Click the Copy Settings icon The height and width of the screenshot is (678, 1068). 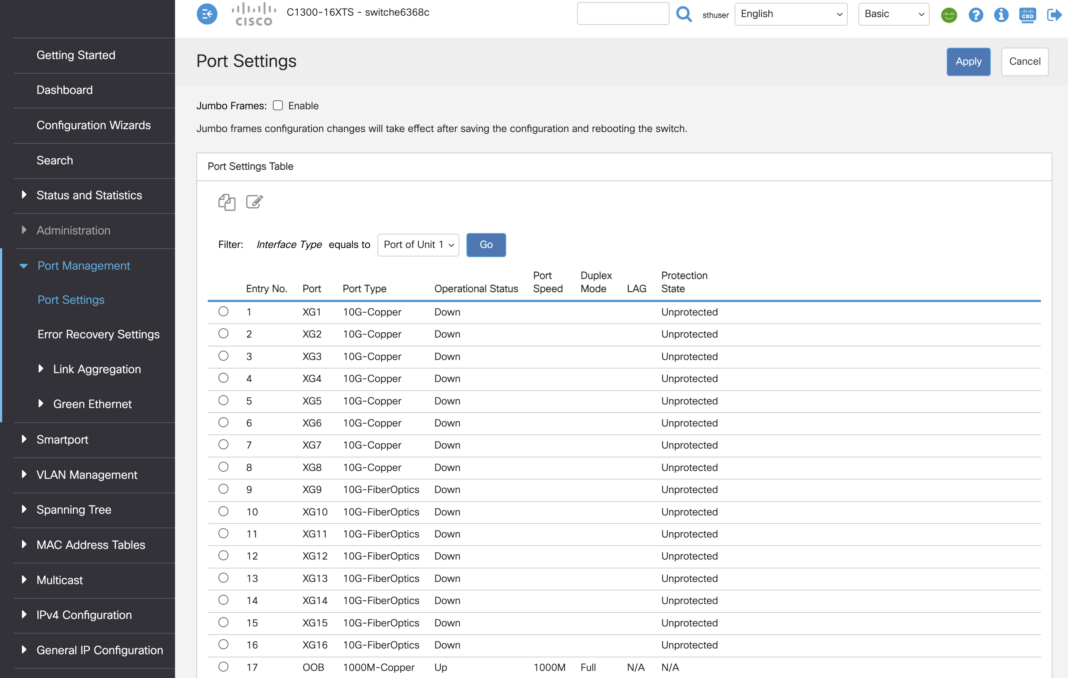click(227, 202)
